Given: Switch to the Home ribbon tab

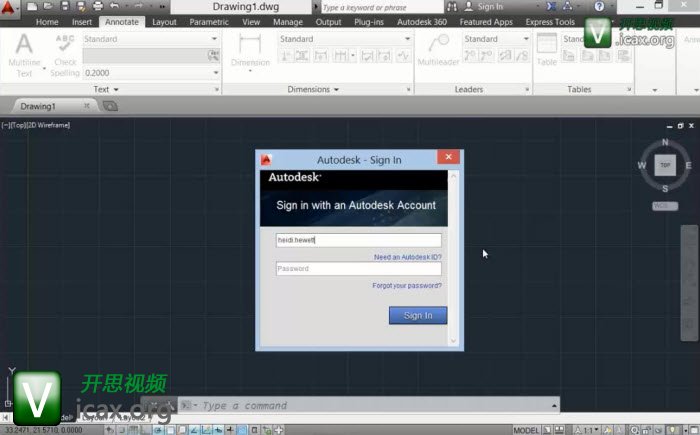Looking at the screenshot, I should [47, 21].
